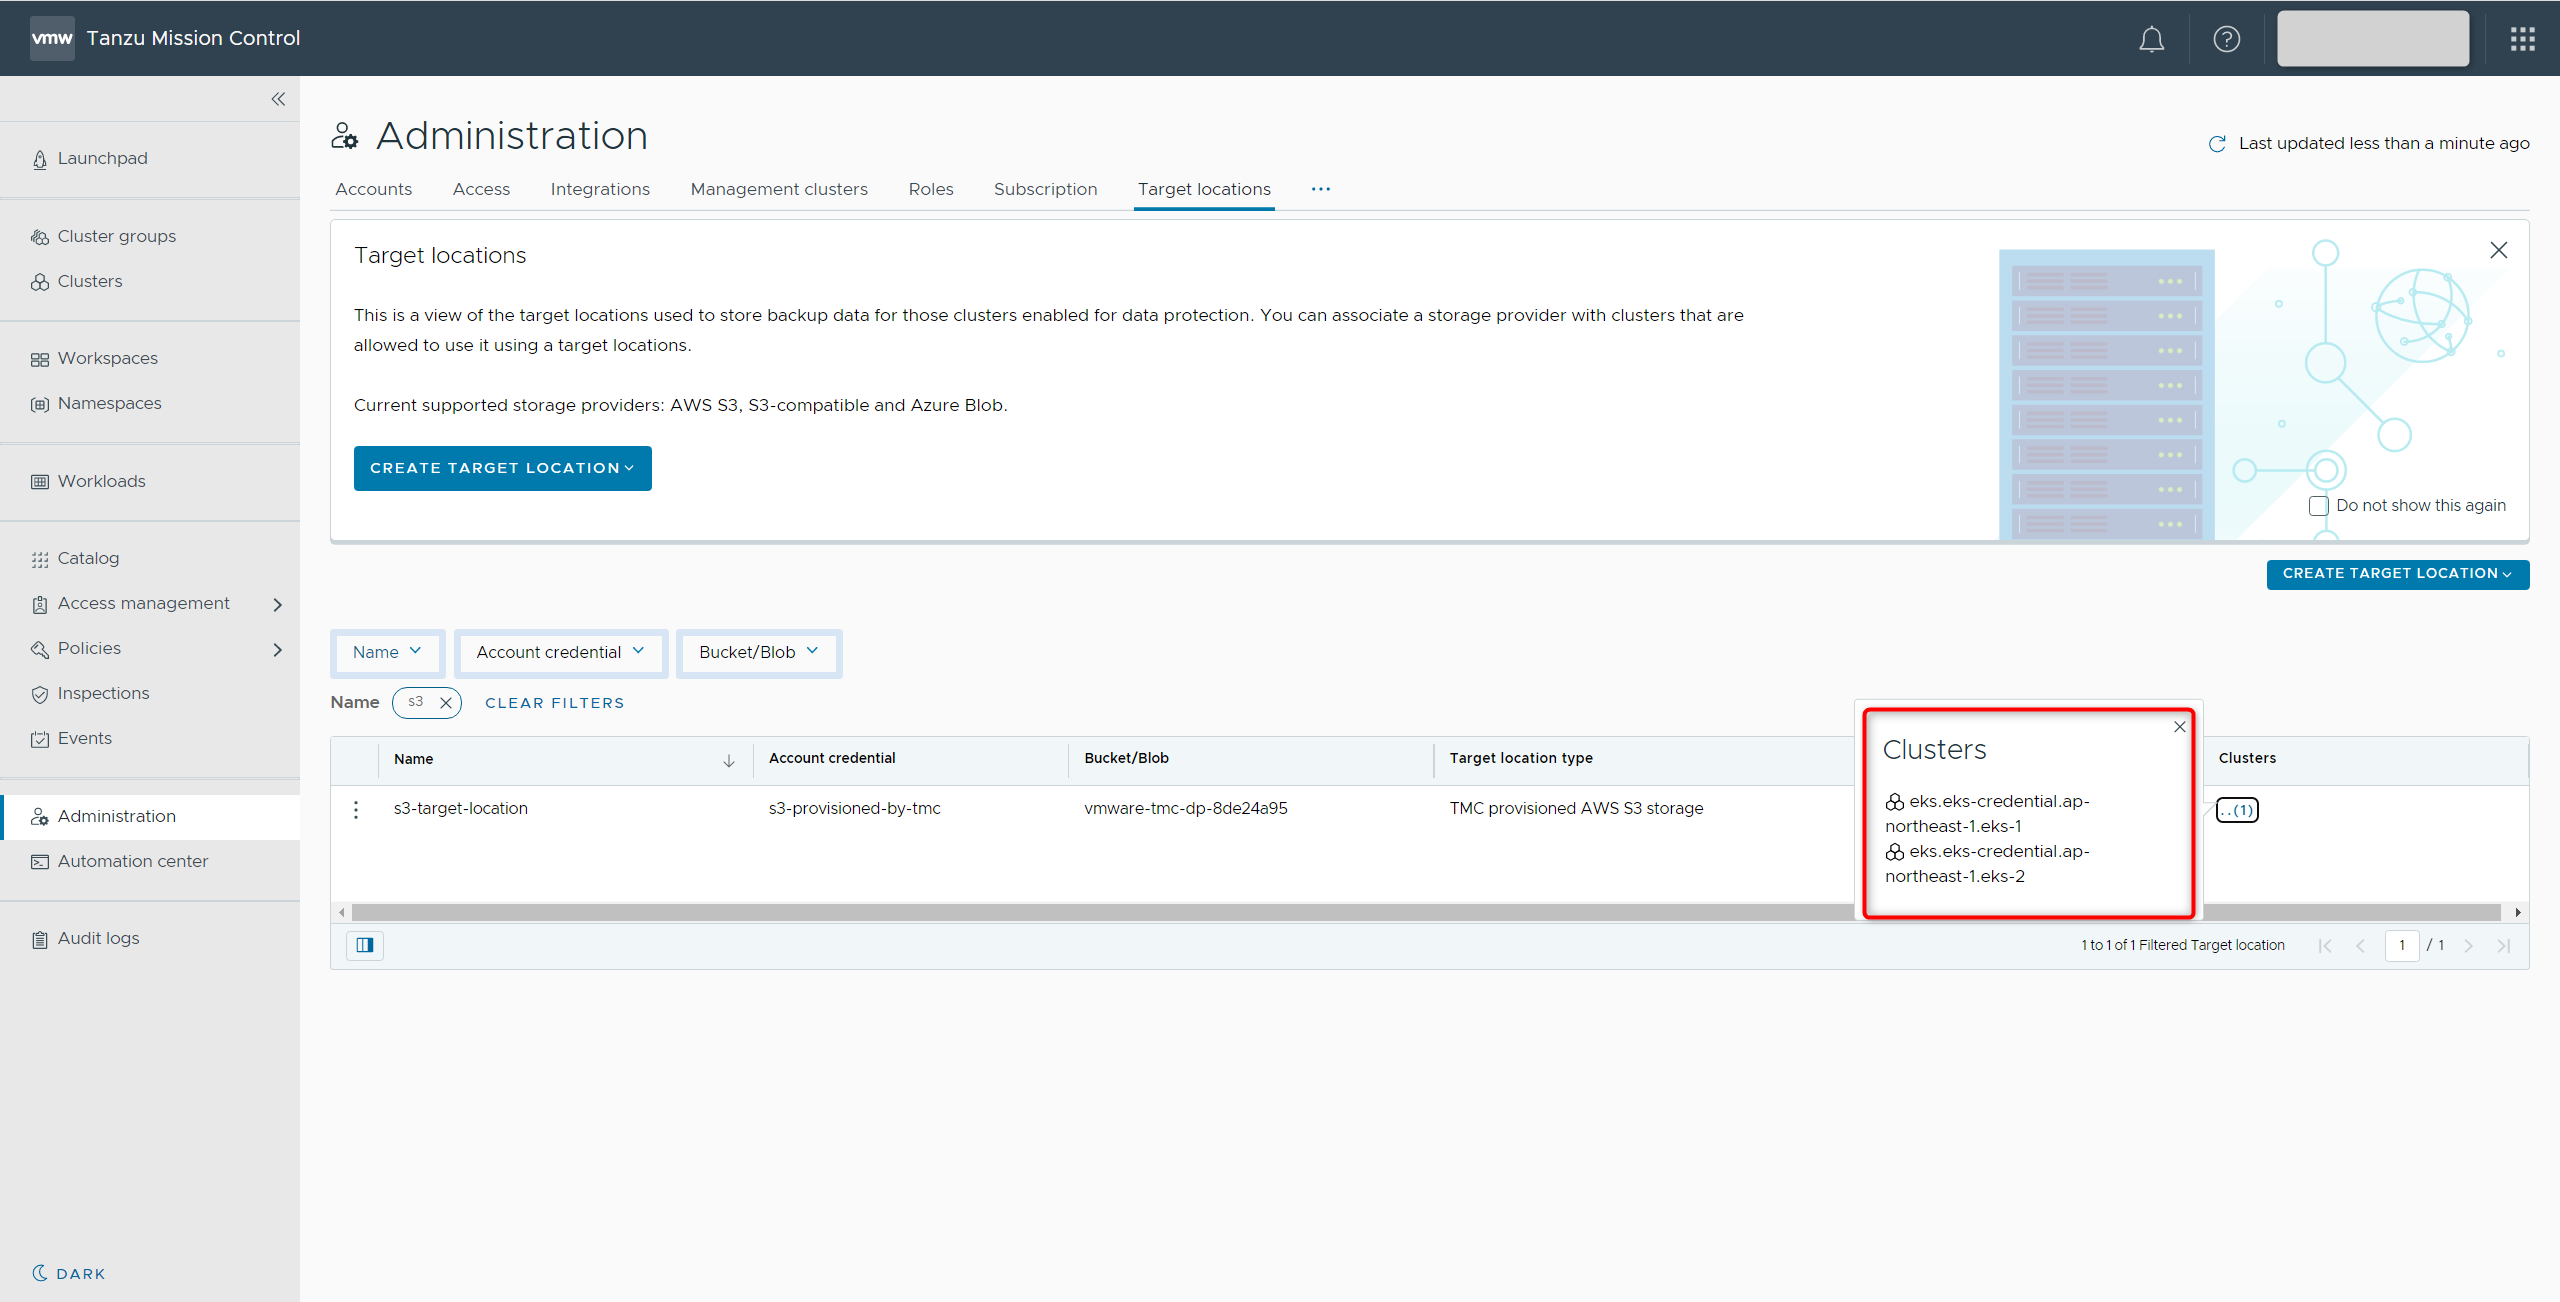Open the Bucket/Blob filter dropdown
Screen dimensions: 2560x1302
(x=758, y=653)
